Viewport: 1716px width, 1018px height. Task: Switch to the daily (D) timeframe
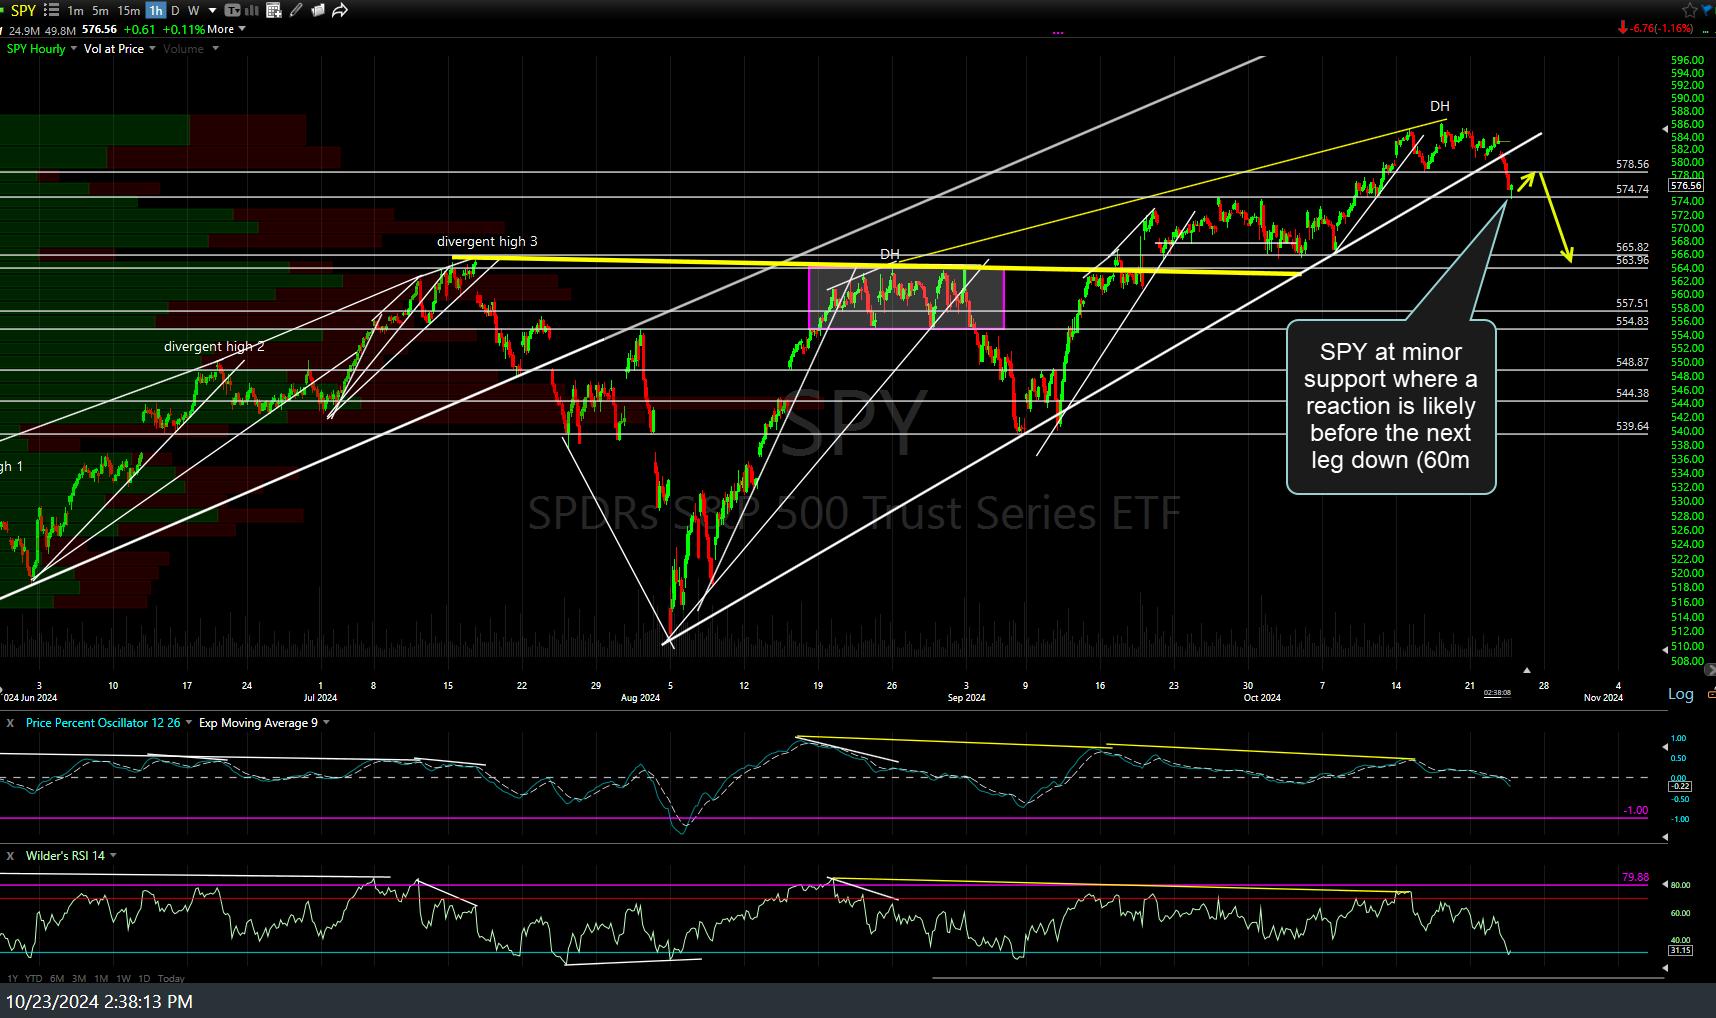click(x=176, y=11)
